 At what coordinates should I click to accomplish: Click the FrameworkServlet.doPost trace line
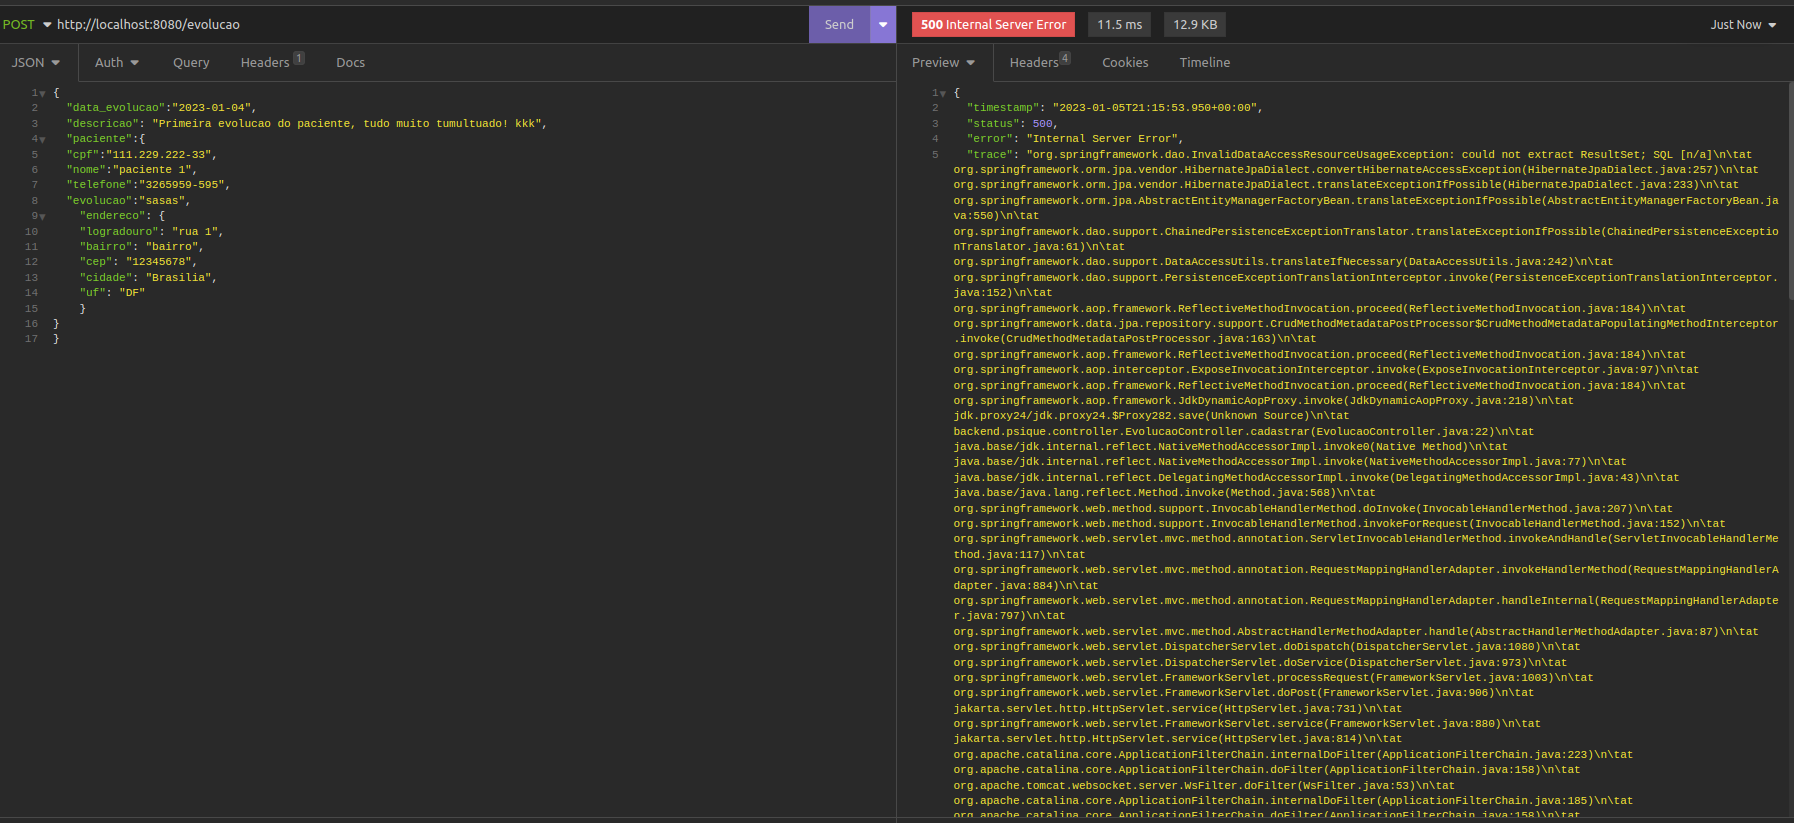(x=1243, y=693)
